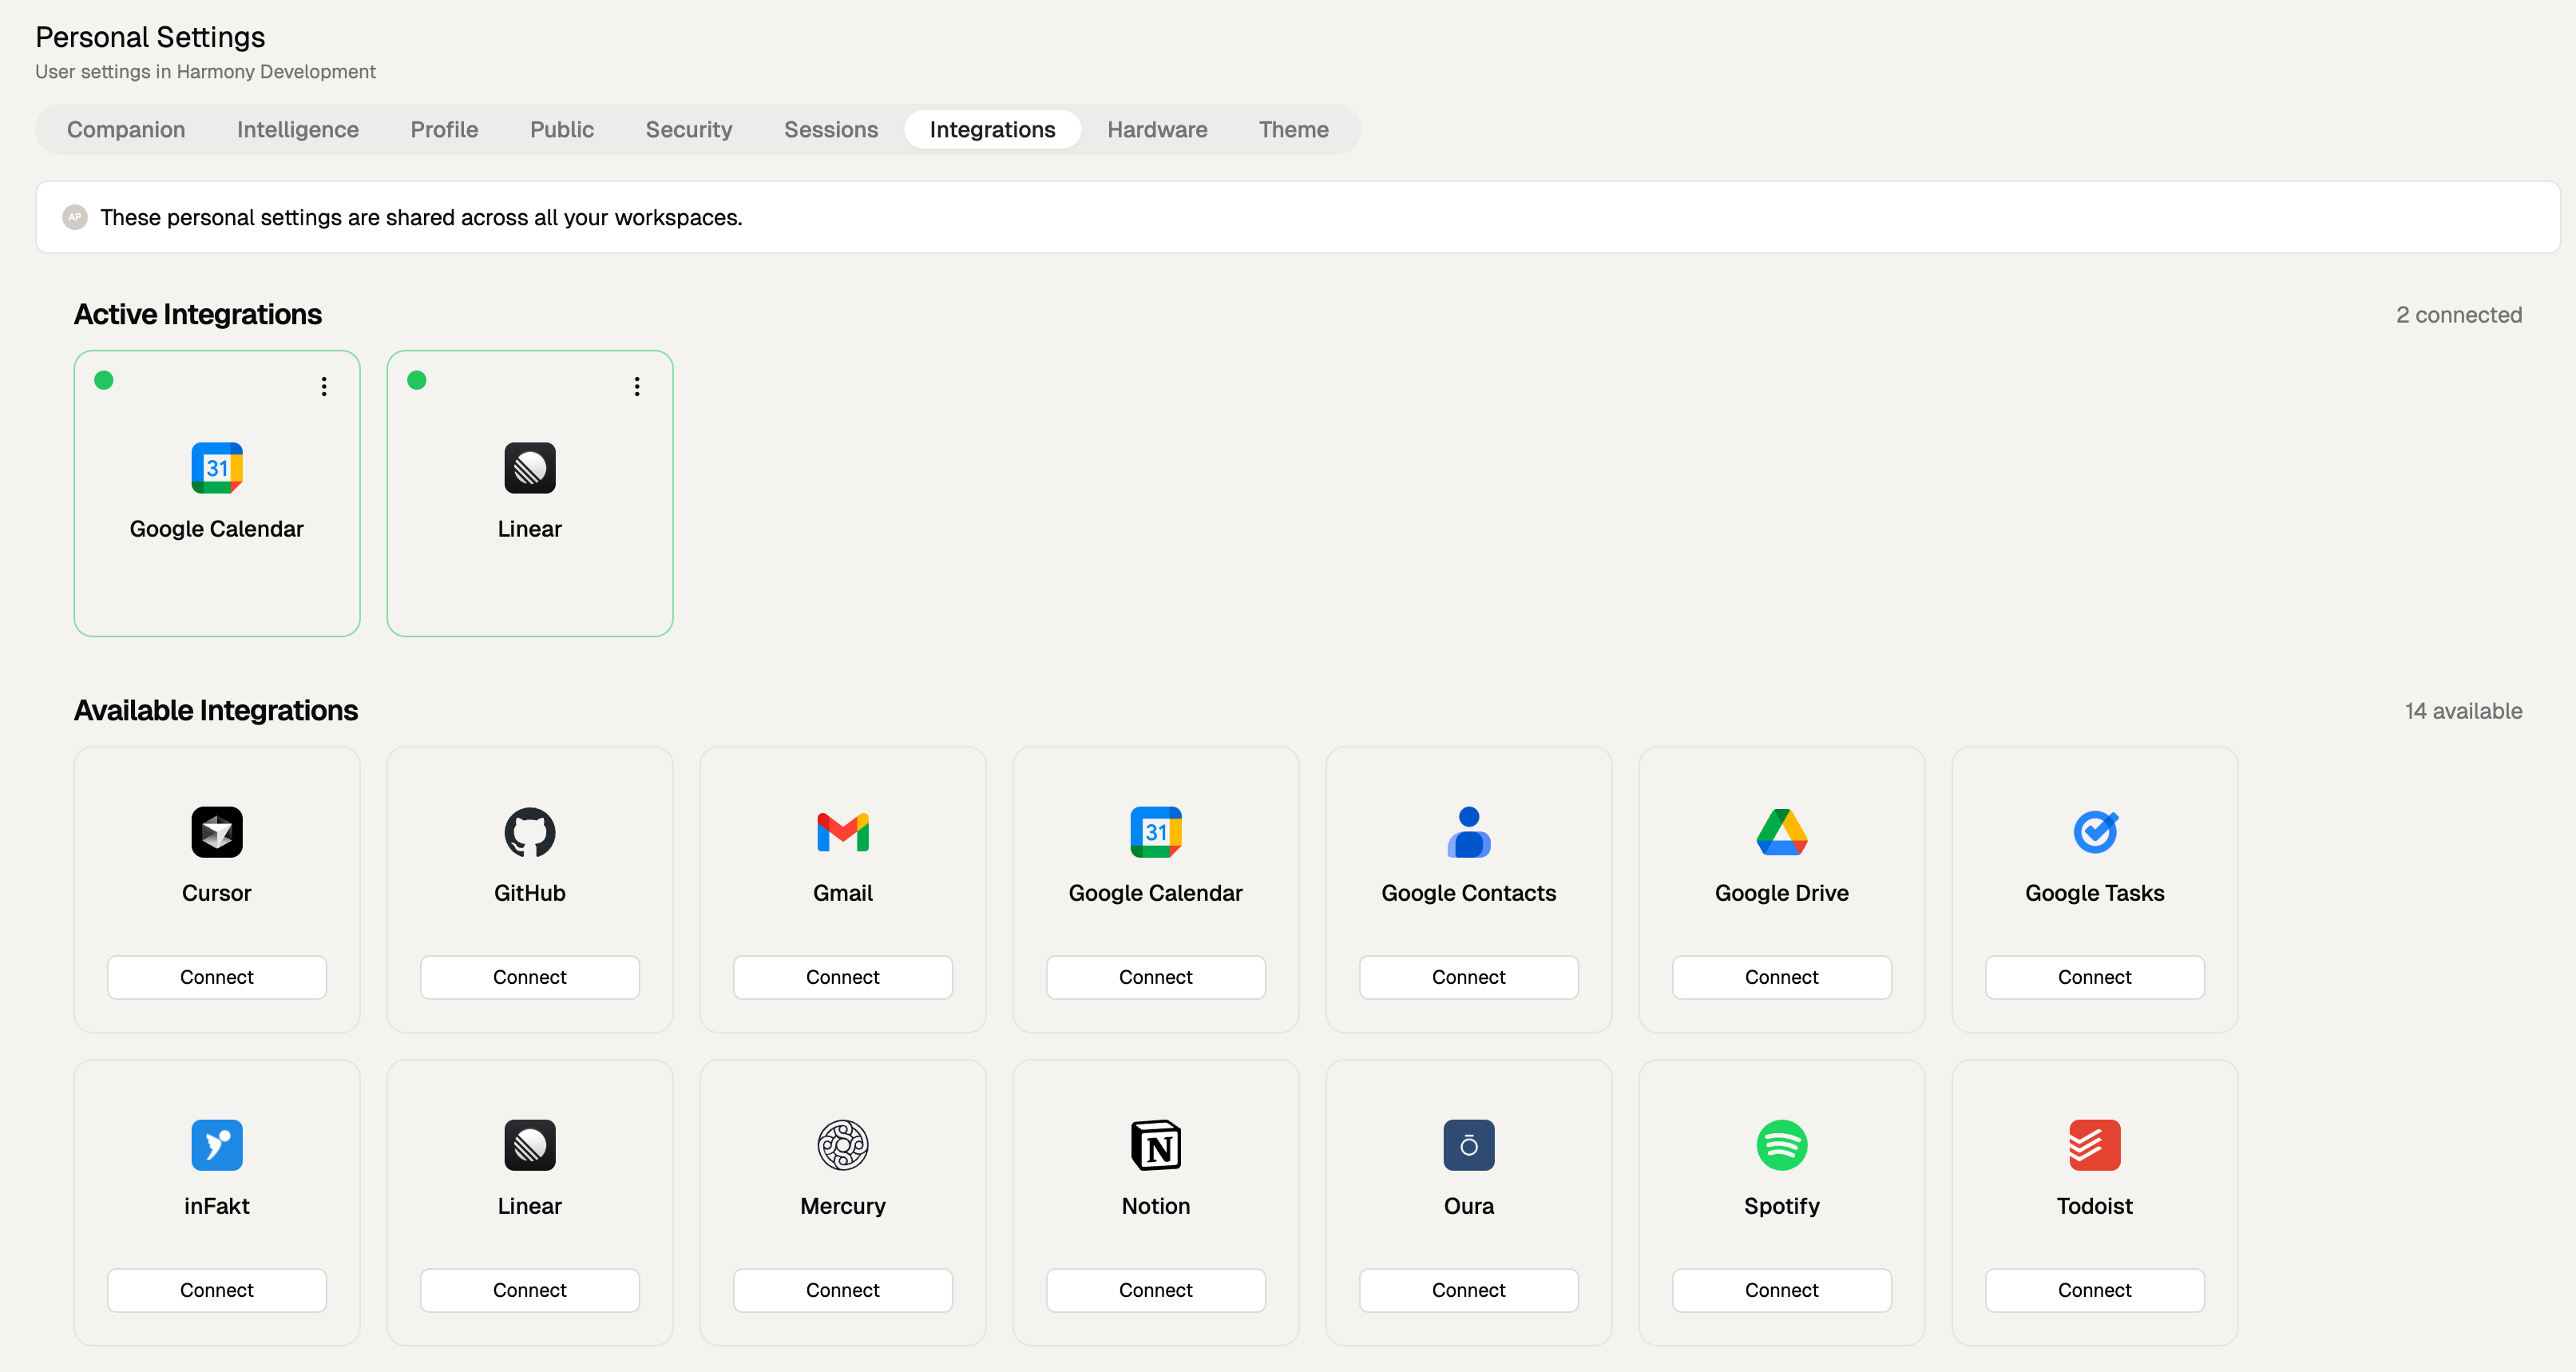Connect the inFakt integration
2576x1372 pixels.
[x=217, y=1290]
